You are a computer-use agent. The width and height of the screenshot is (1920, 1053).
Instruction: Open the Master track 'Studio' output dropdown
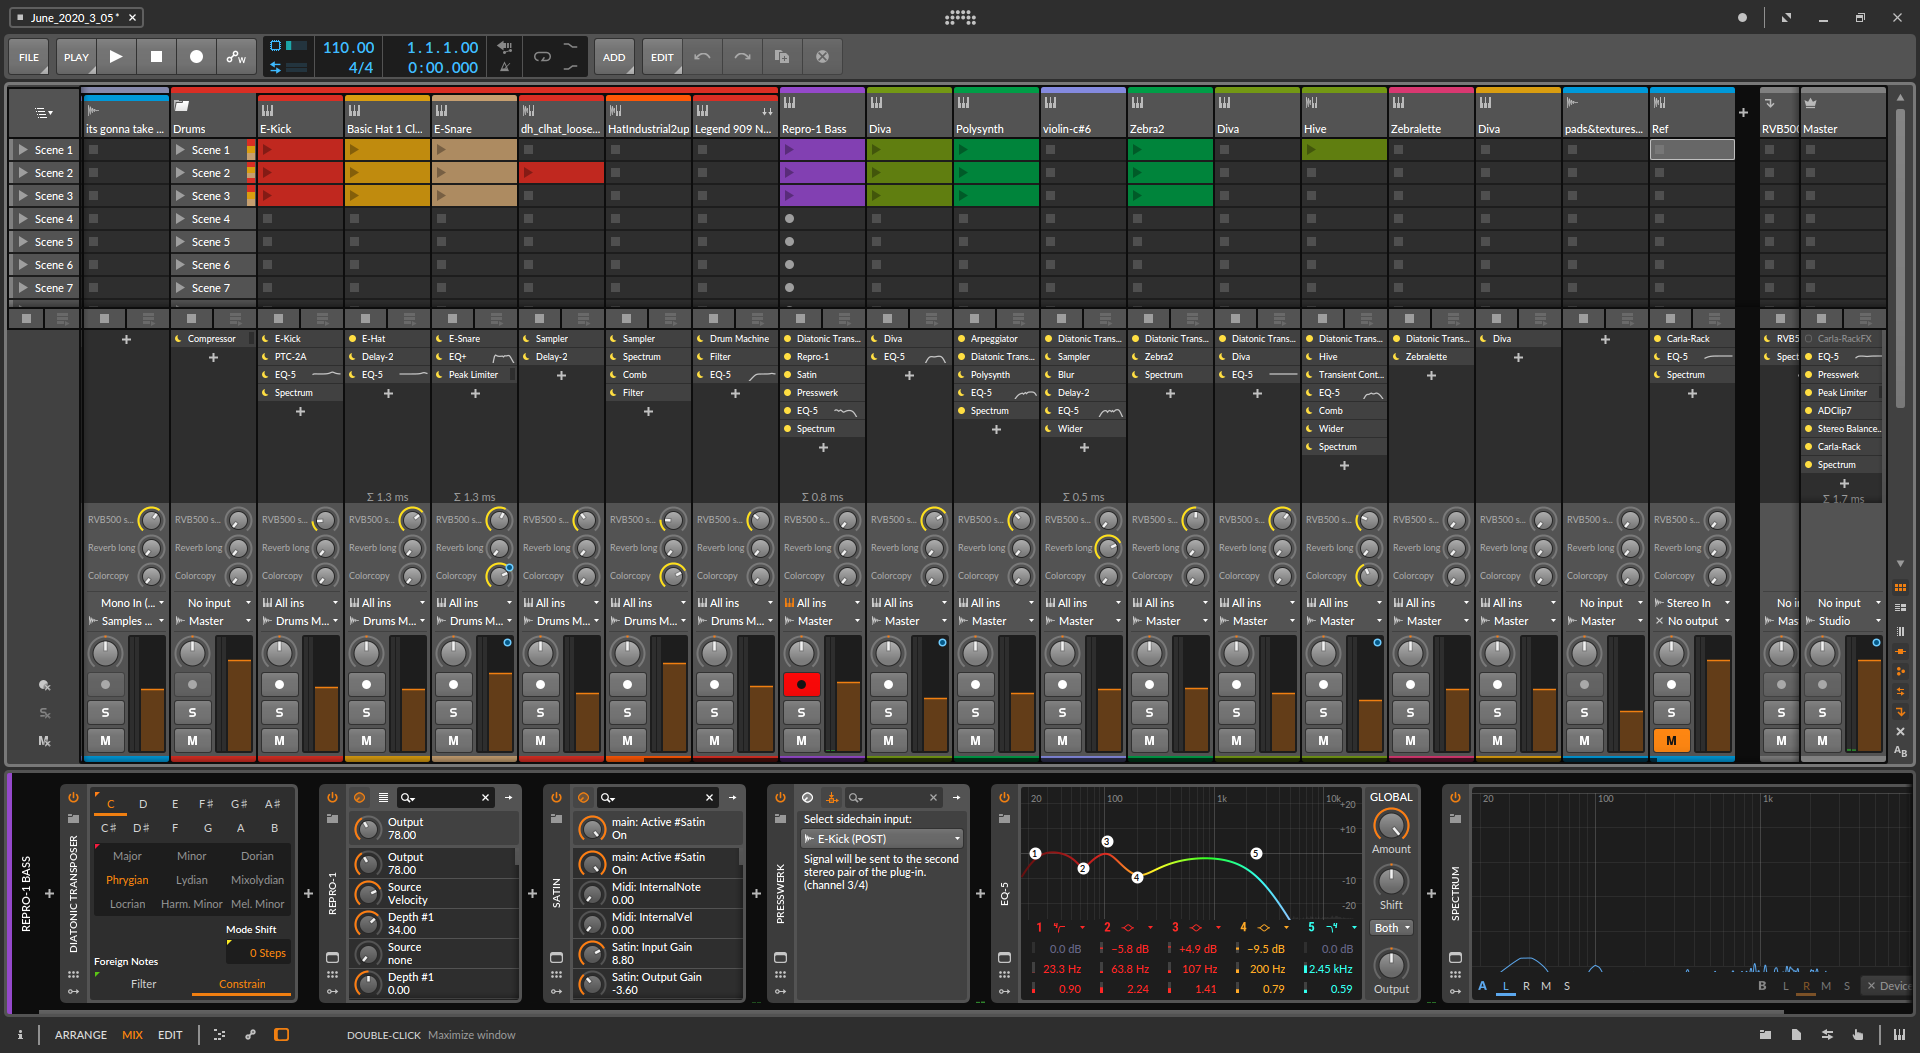pos(1842,621)
